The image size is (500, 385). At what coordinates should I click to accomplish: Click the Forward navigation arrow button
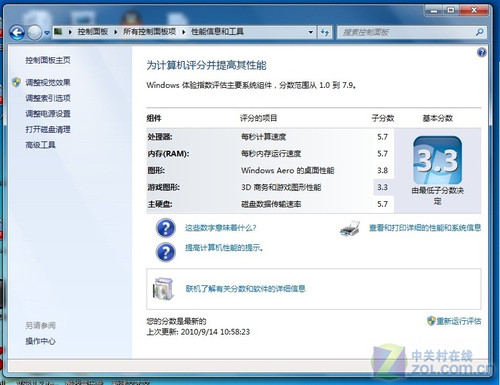[34, 33]
